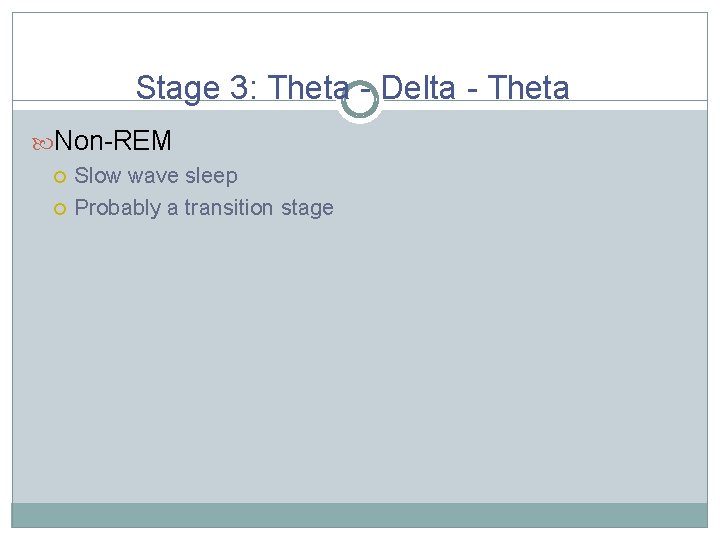Viewport: 720px width, 540px height.
Task: Click the word Delta in the title
Action: [x=419, y=88]
